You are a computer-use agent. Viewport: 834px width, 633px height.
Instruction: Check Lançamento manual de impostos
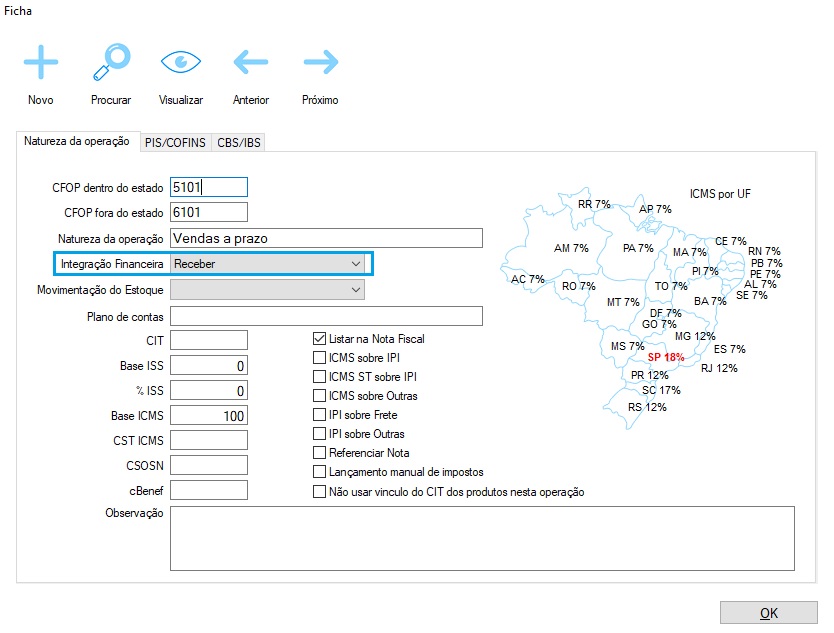click(x=320, y=472)
